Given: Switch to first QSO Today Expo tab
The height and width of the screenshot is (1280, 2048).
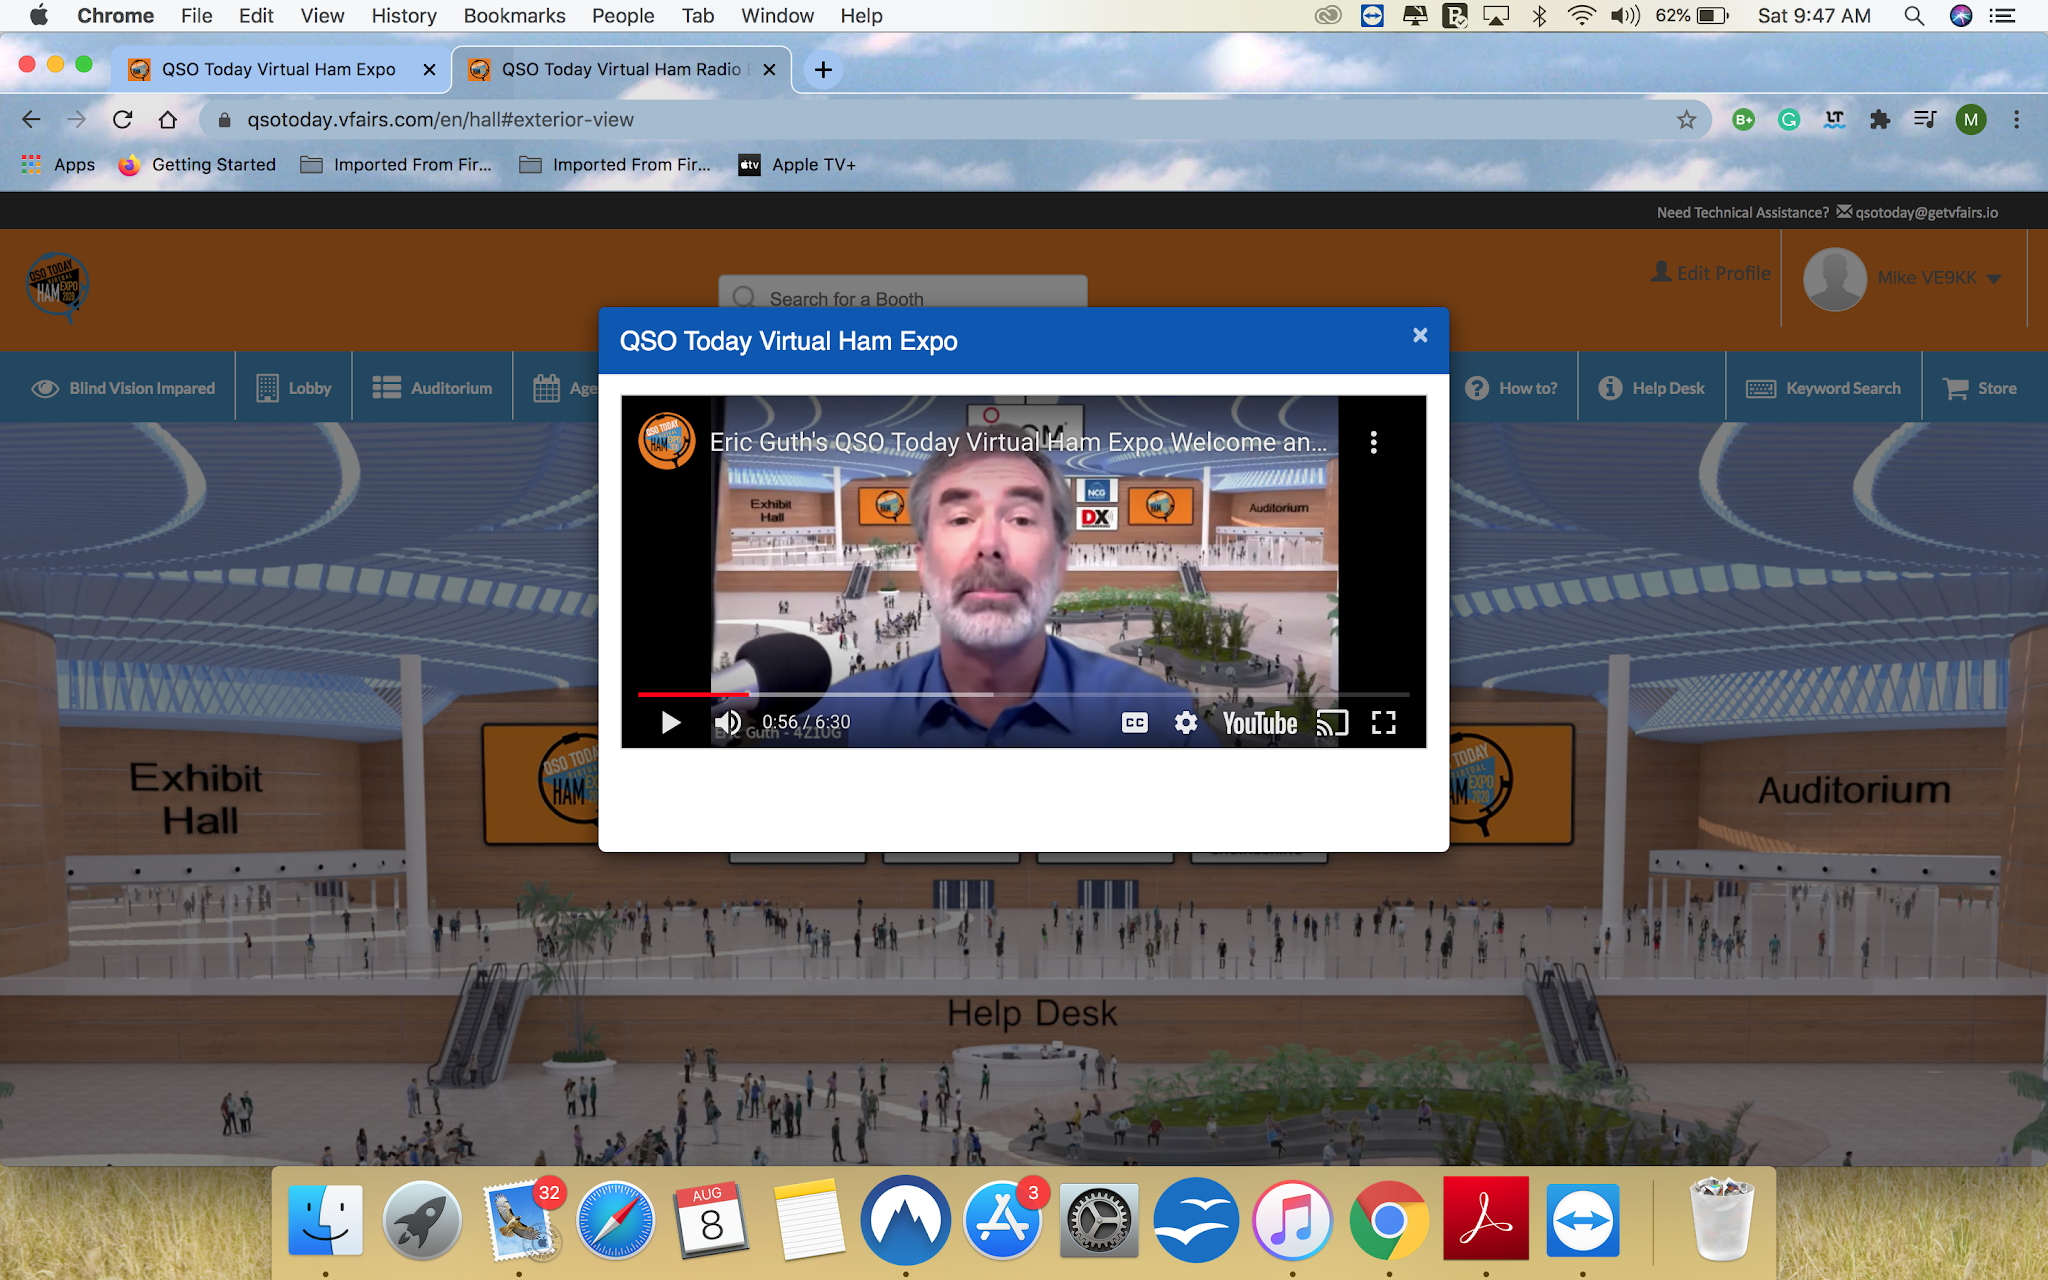Looking at the screenshot, I should (x=278, y=69).
